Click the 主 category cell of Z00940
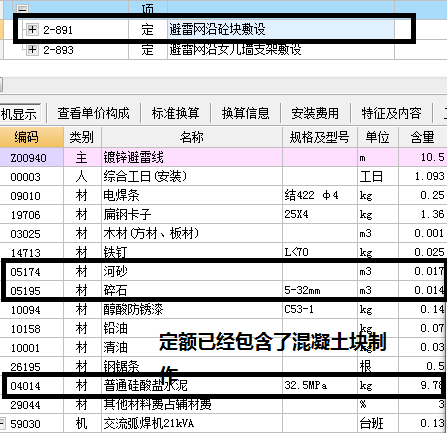This screenshot has height=433, width=447. (x=82, y=157)
